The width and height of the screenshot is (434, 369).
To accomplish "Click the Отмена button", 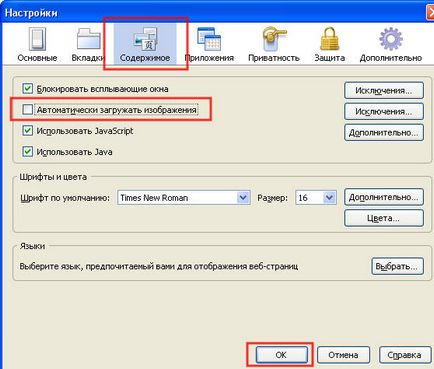I will pos(343,355).
